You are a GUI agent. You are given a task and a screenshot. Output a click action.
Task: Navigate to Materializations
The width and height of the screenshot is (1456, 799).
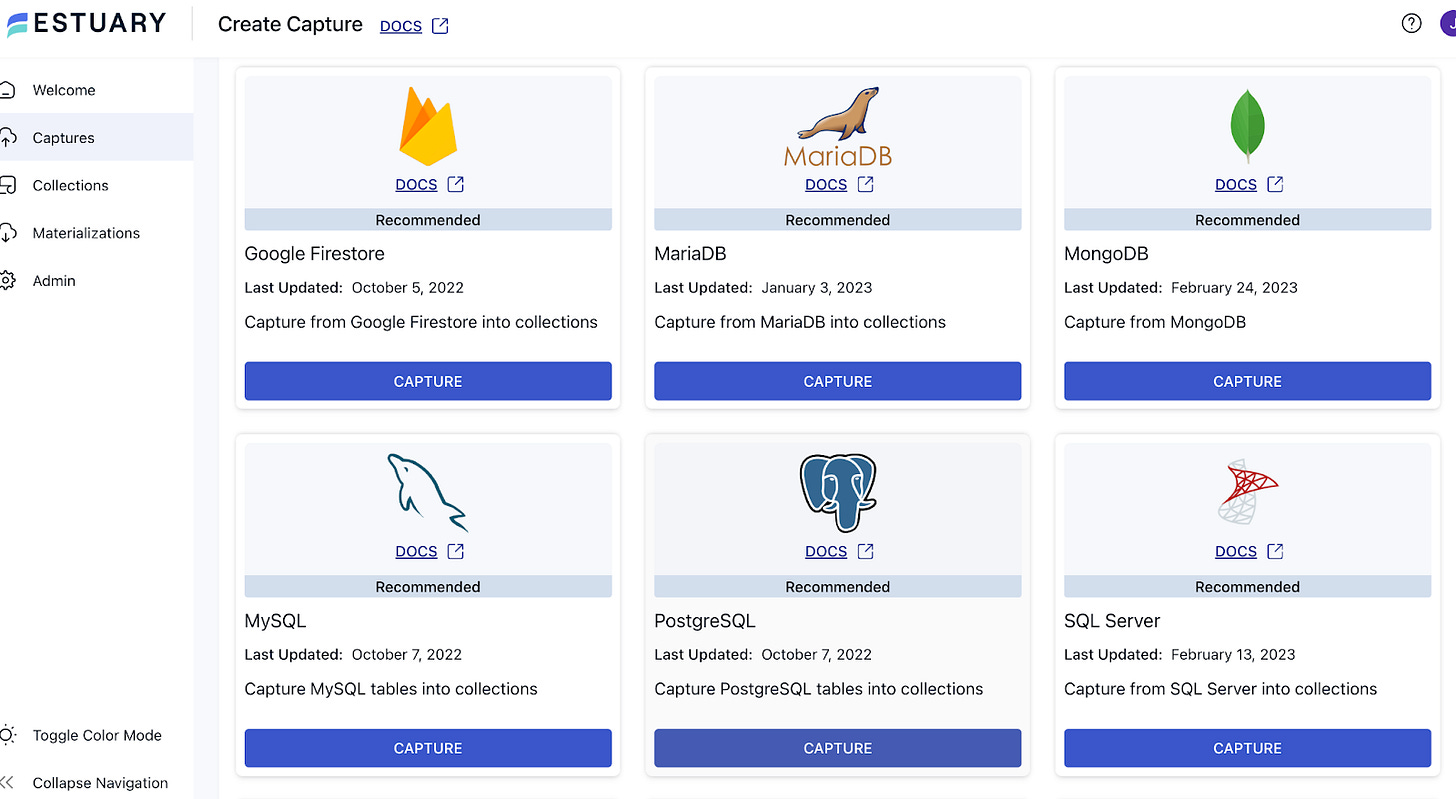[86, 233]
